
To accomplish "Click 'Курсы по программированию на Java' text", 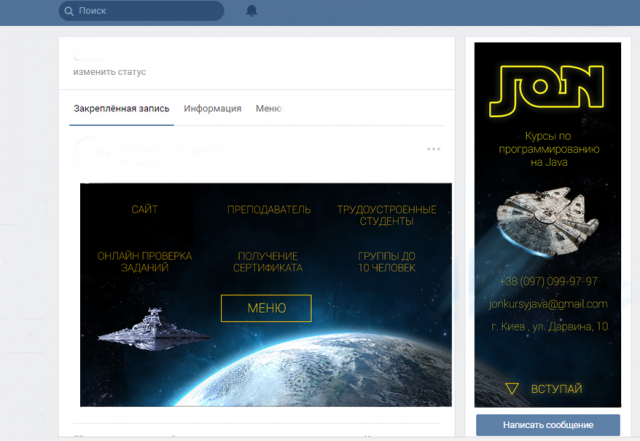I will point(549,149).
